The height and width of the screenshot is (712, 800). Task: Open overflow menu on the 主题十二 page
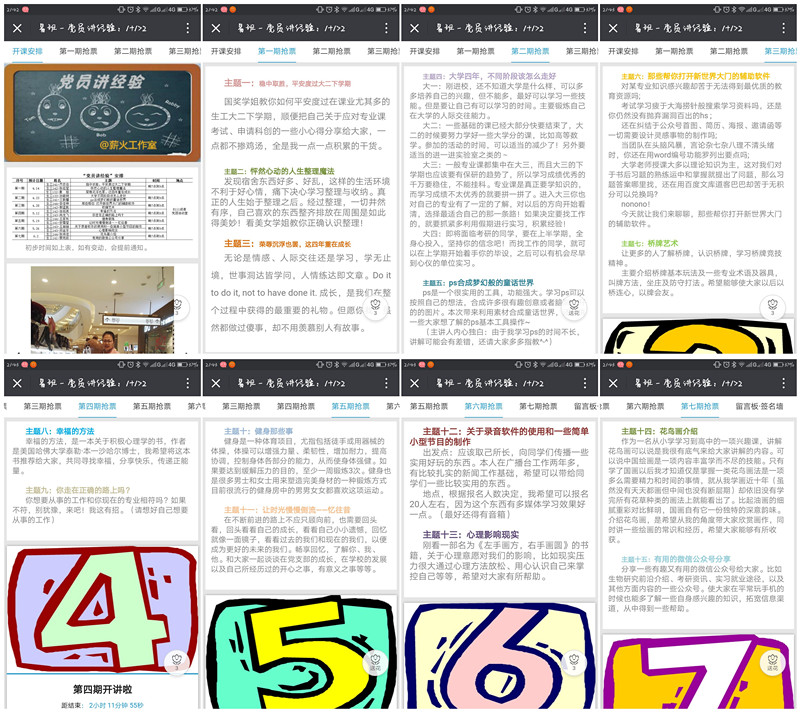[x=586, y=385]
